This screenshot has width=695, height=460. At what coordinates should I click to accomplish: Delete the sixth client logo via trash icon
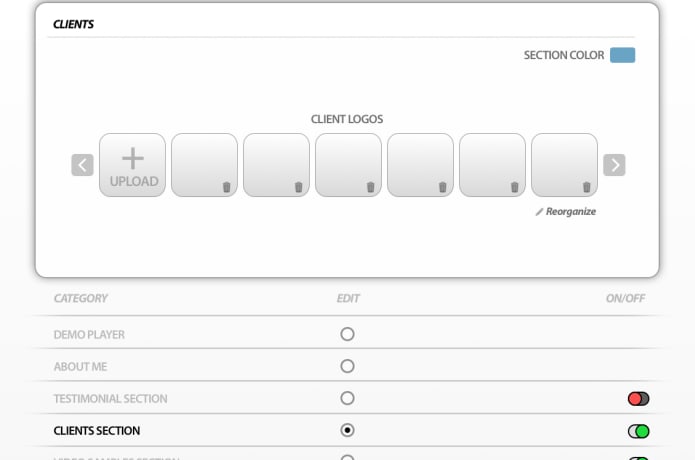[586, 187]
